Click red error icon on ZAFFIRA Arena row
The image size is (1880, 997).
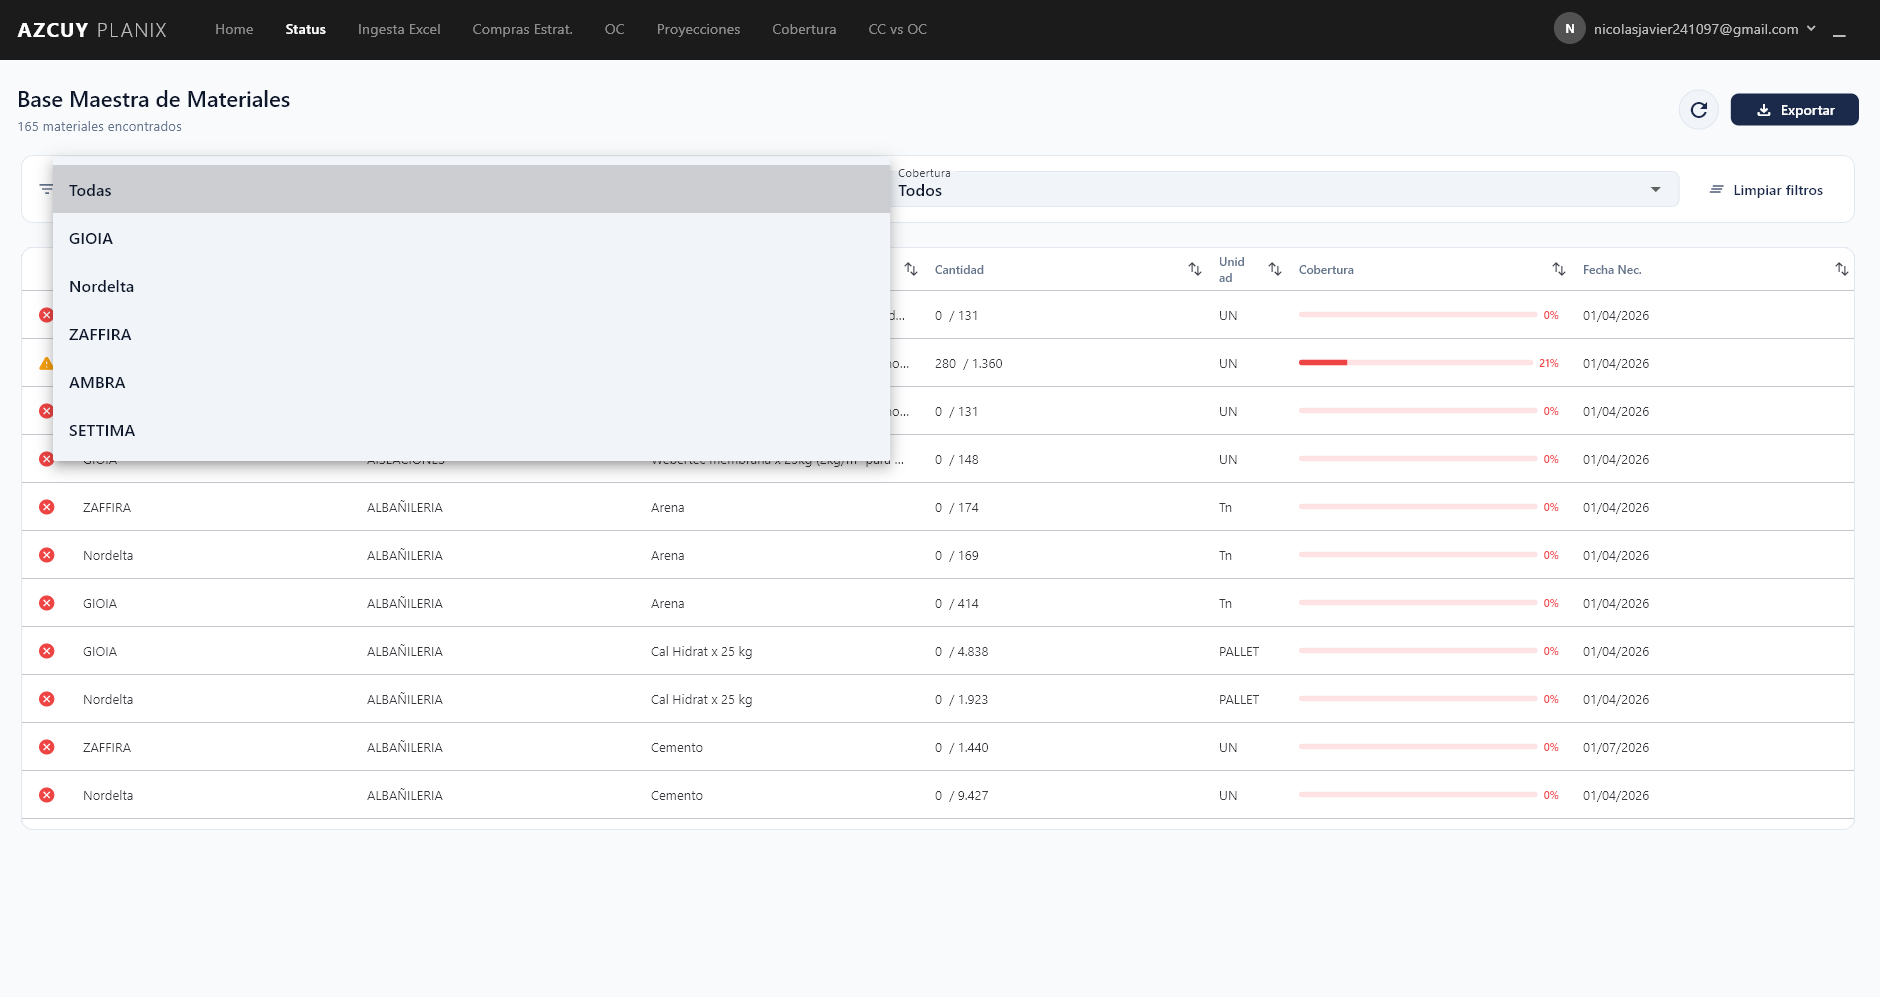(x=47, y=507)
